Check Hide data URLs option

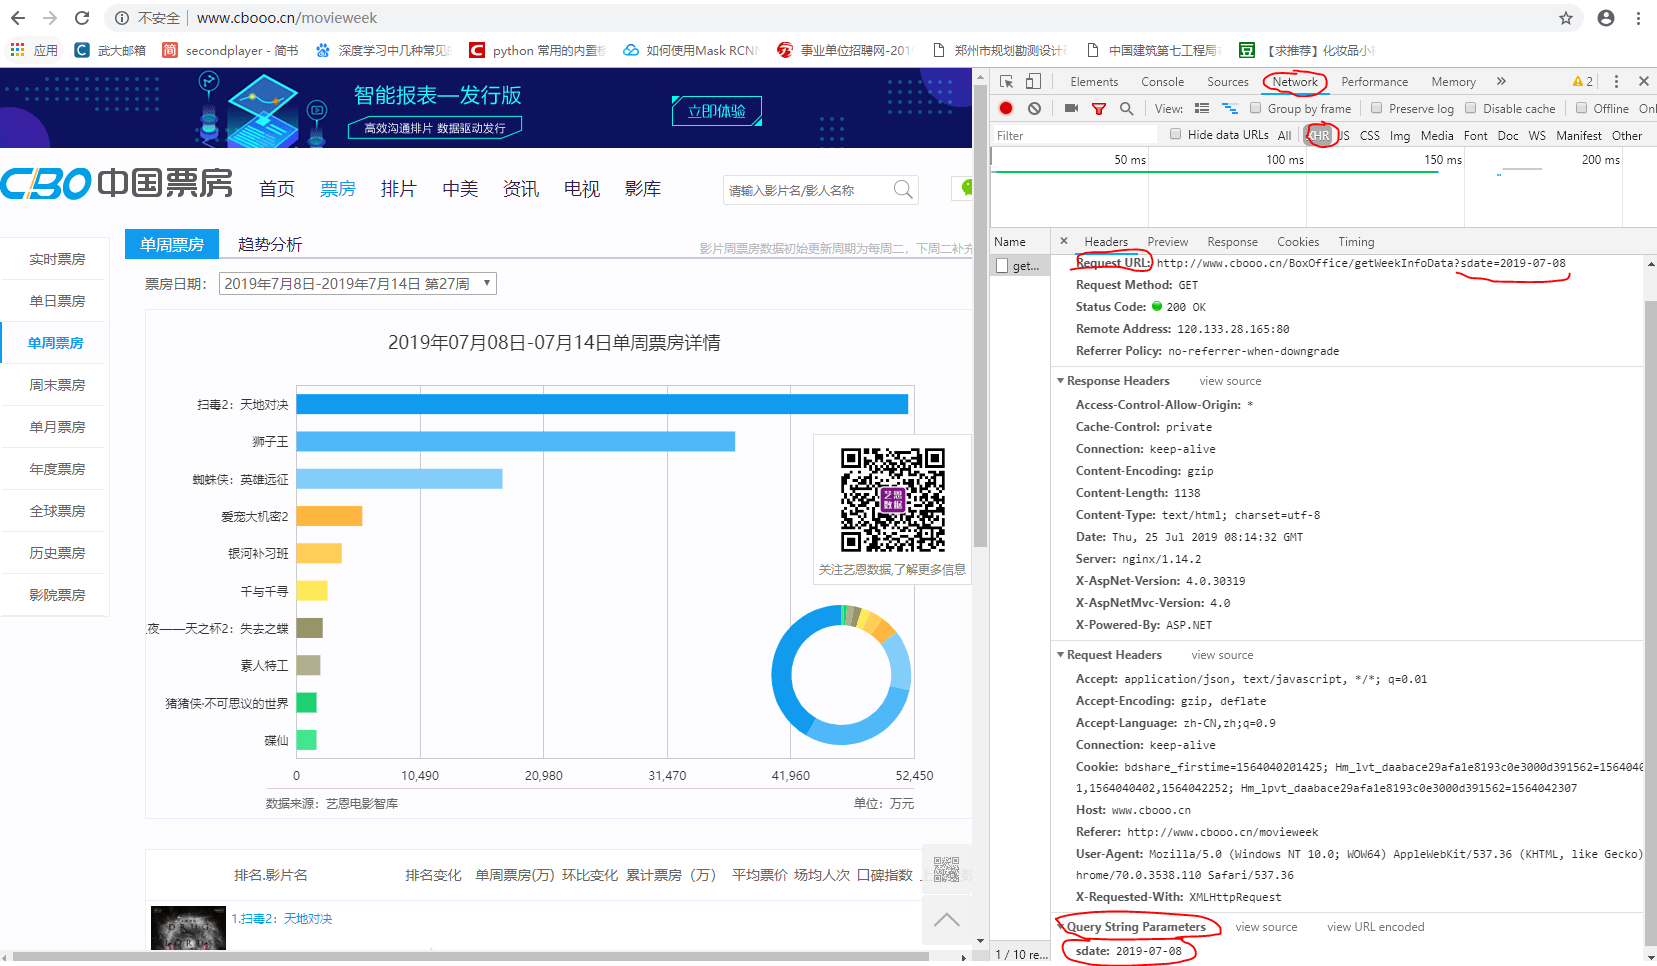click(1176, 134)
